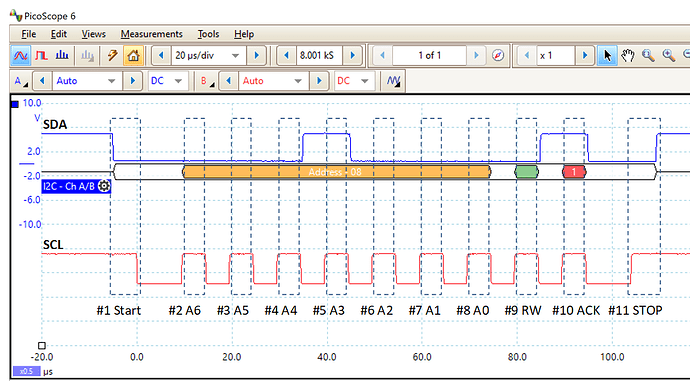690x381 pixels.
Task: Switch to Spectrum Mode icon
Action: coord(62,55)
